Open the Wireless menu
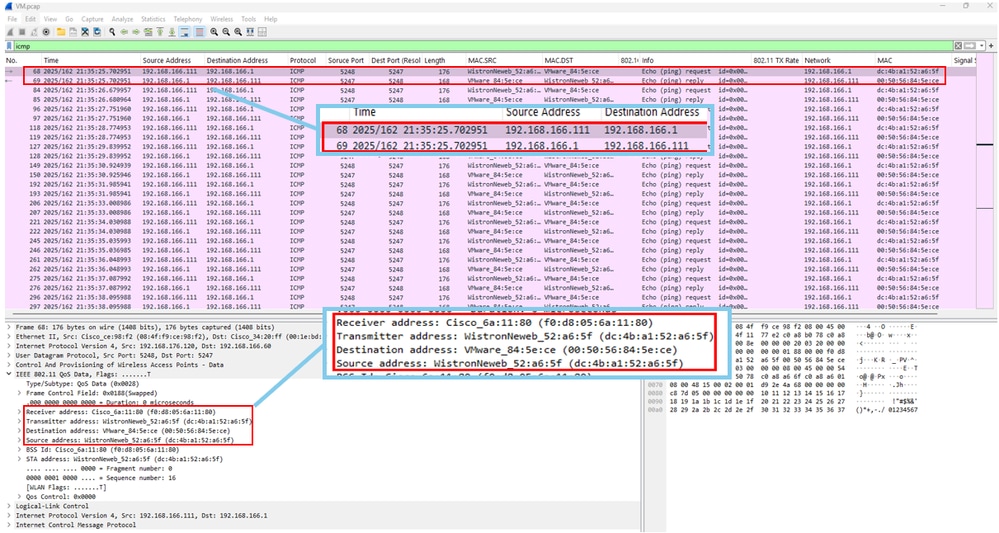This screenshot has height=533, width=999. tap(222, 19)
